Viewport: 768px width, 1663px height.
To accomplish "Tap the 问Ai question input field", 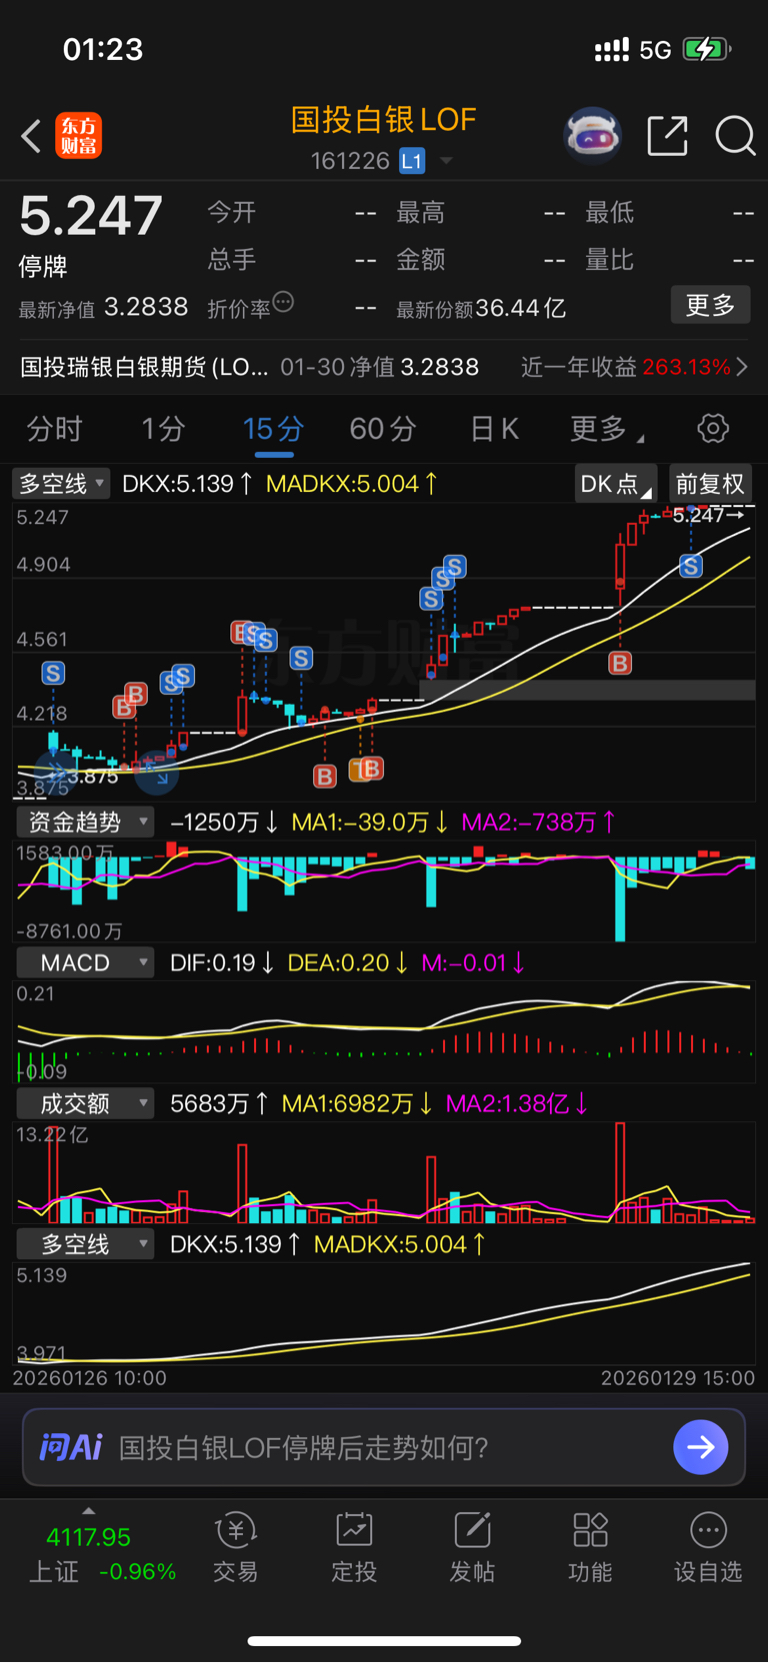I will coord(384,1447).
